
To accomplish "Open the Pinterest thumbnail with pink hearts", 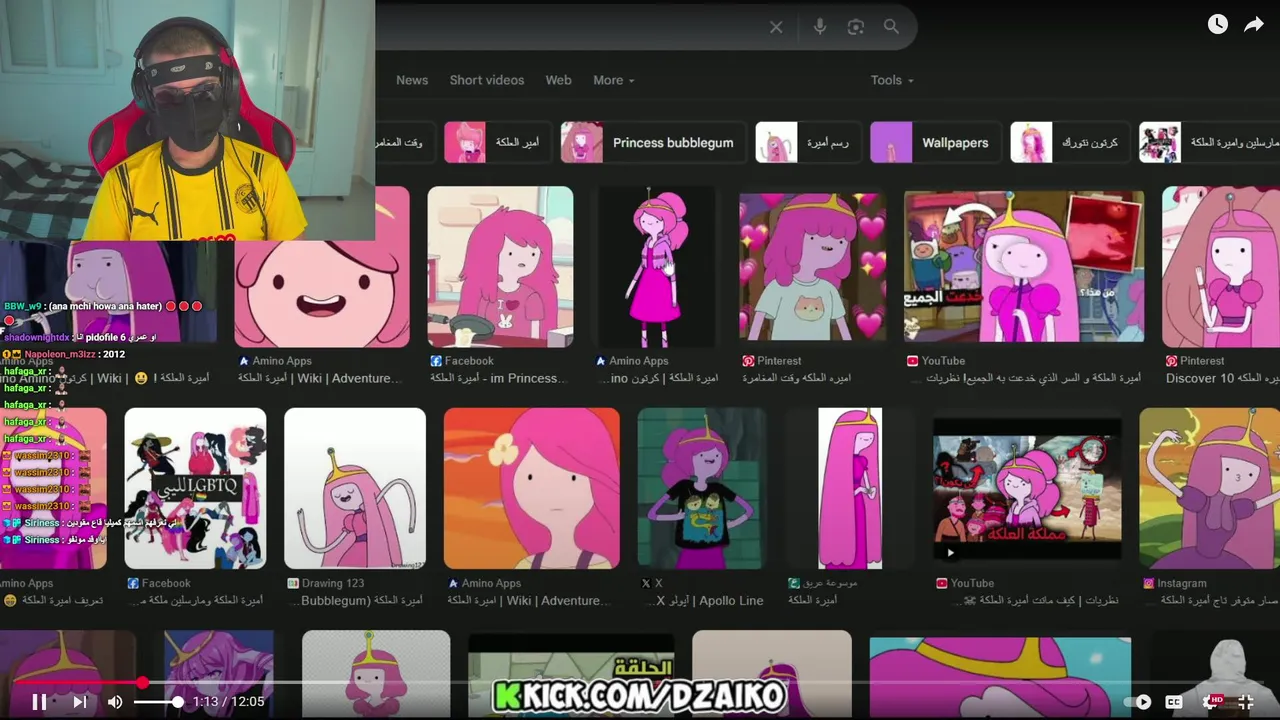I will point(812,267).
